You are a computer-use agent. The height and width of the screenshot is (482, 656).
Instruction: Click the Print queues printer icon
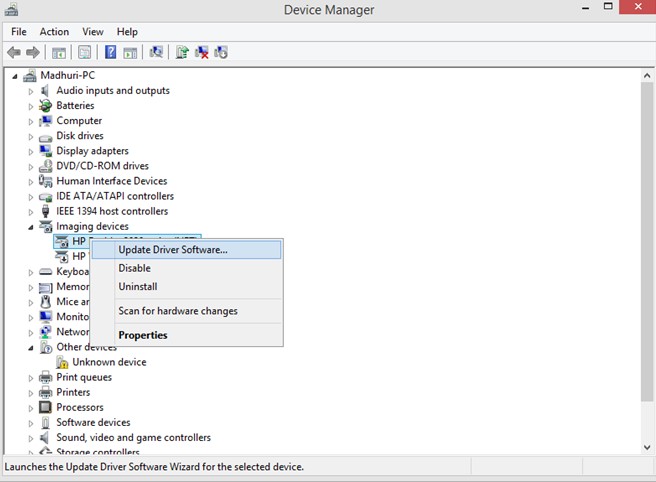(45, 377)
